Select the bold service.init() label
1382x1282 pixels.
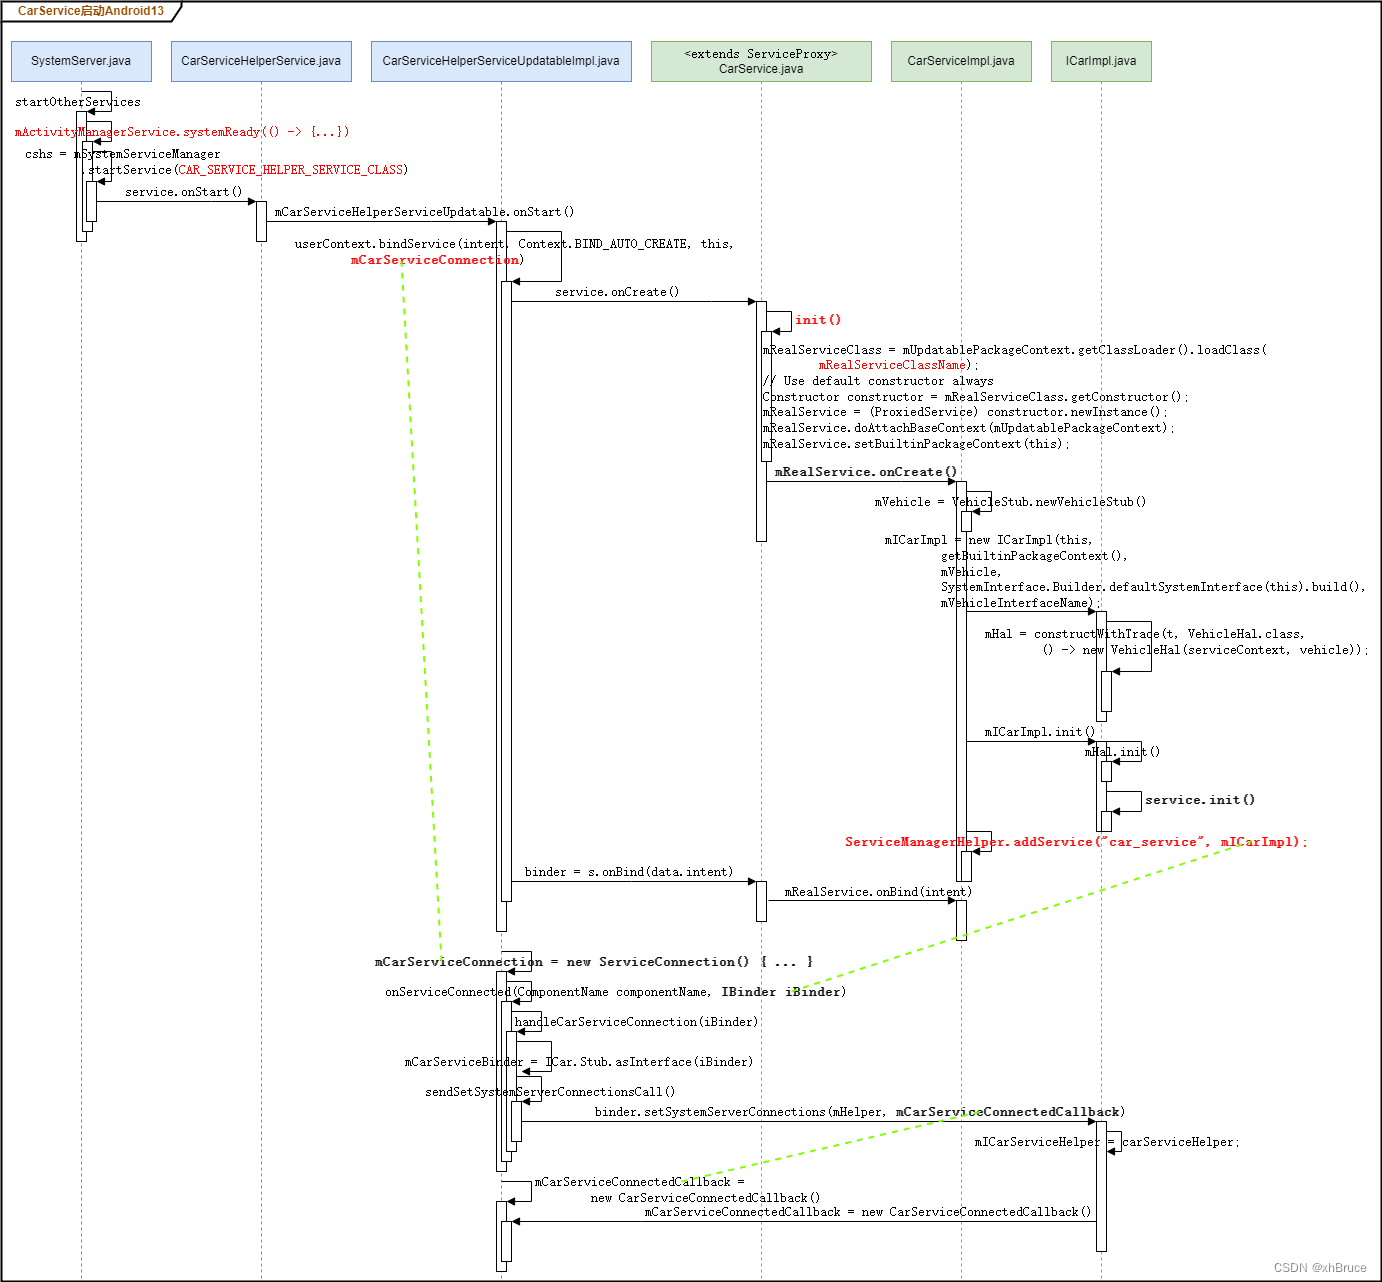[x=1200, y=800]
